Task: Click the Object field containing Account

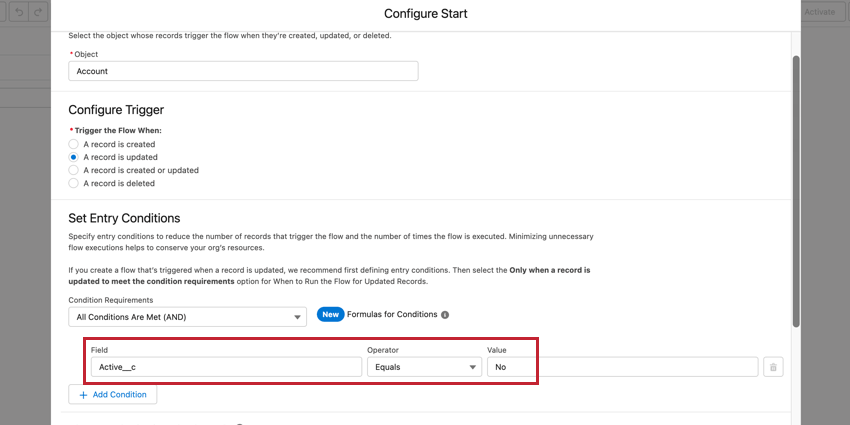Action: (243, 71)
